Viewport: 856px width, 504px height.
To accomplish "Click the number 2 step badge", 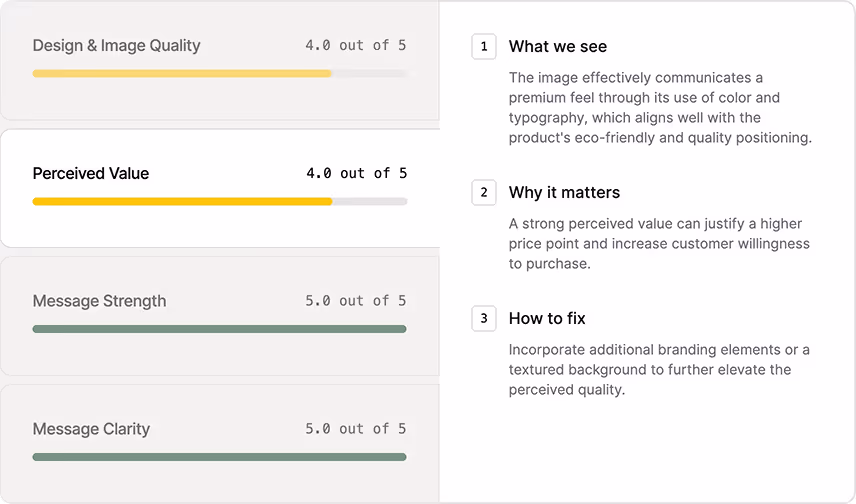I will pos(484,193).
